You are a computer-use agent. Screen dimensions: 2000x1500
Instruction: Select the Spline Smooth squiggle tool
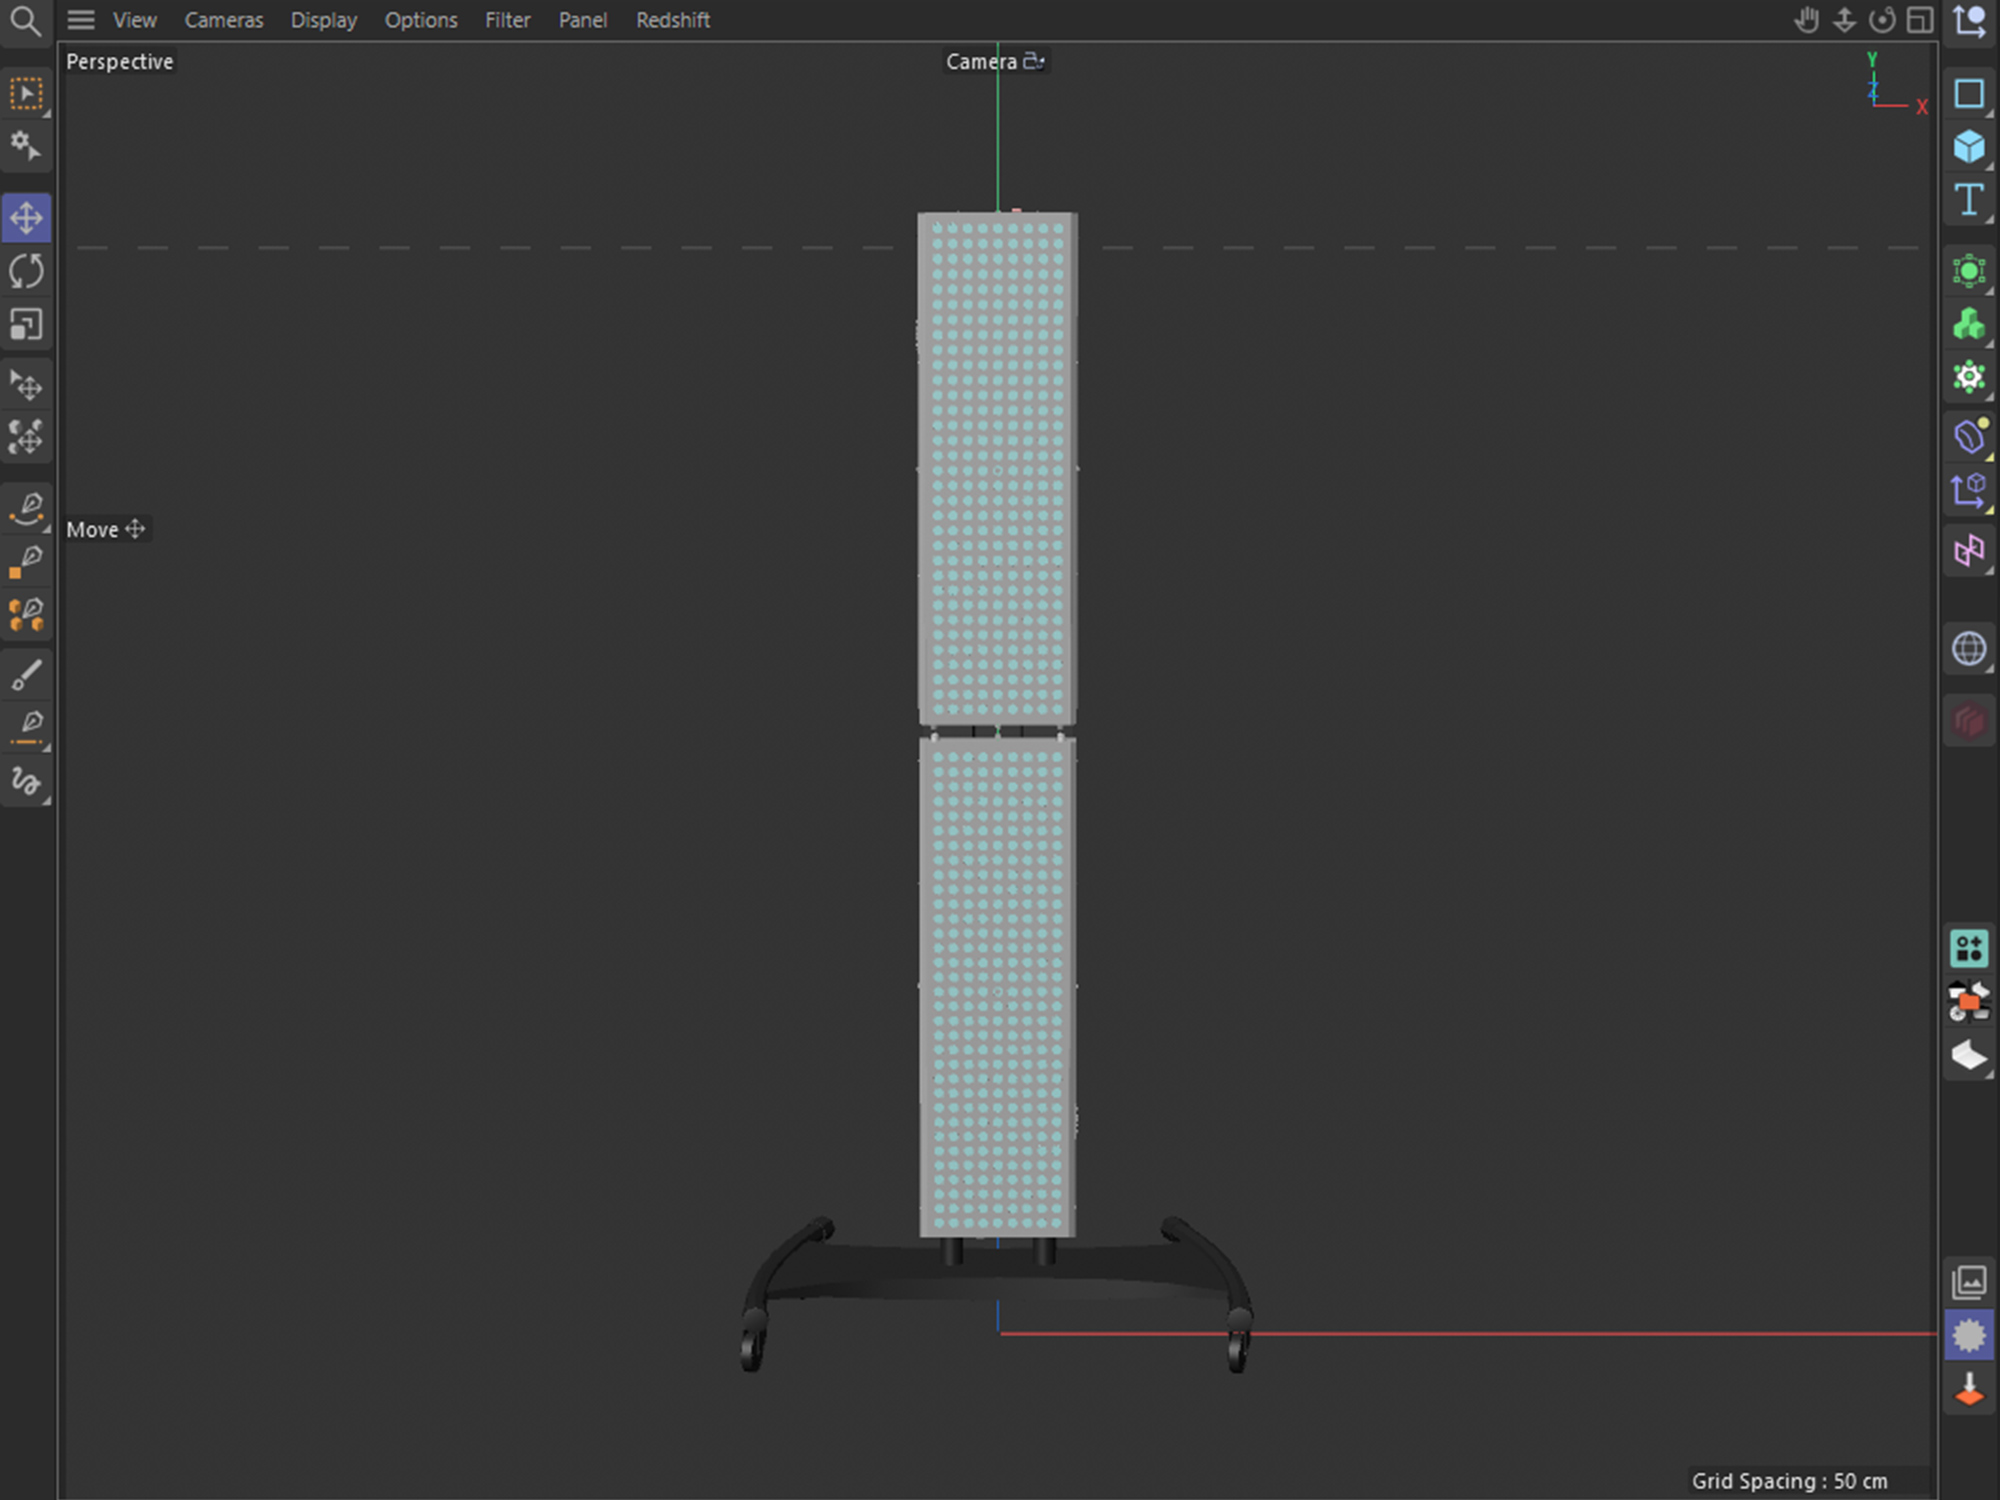click(x=26, y=781)
